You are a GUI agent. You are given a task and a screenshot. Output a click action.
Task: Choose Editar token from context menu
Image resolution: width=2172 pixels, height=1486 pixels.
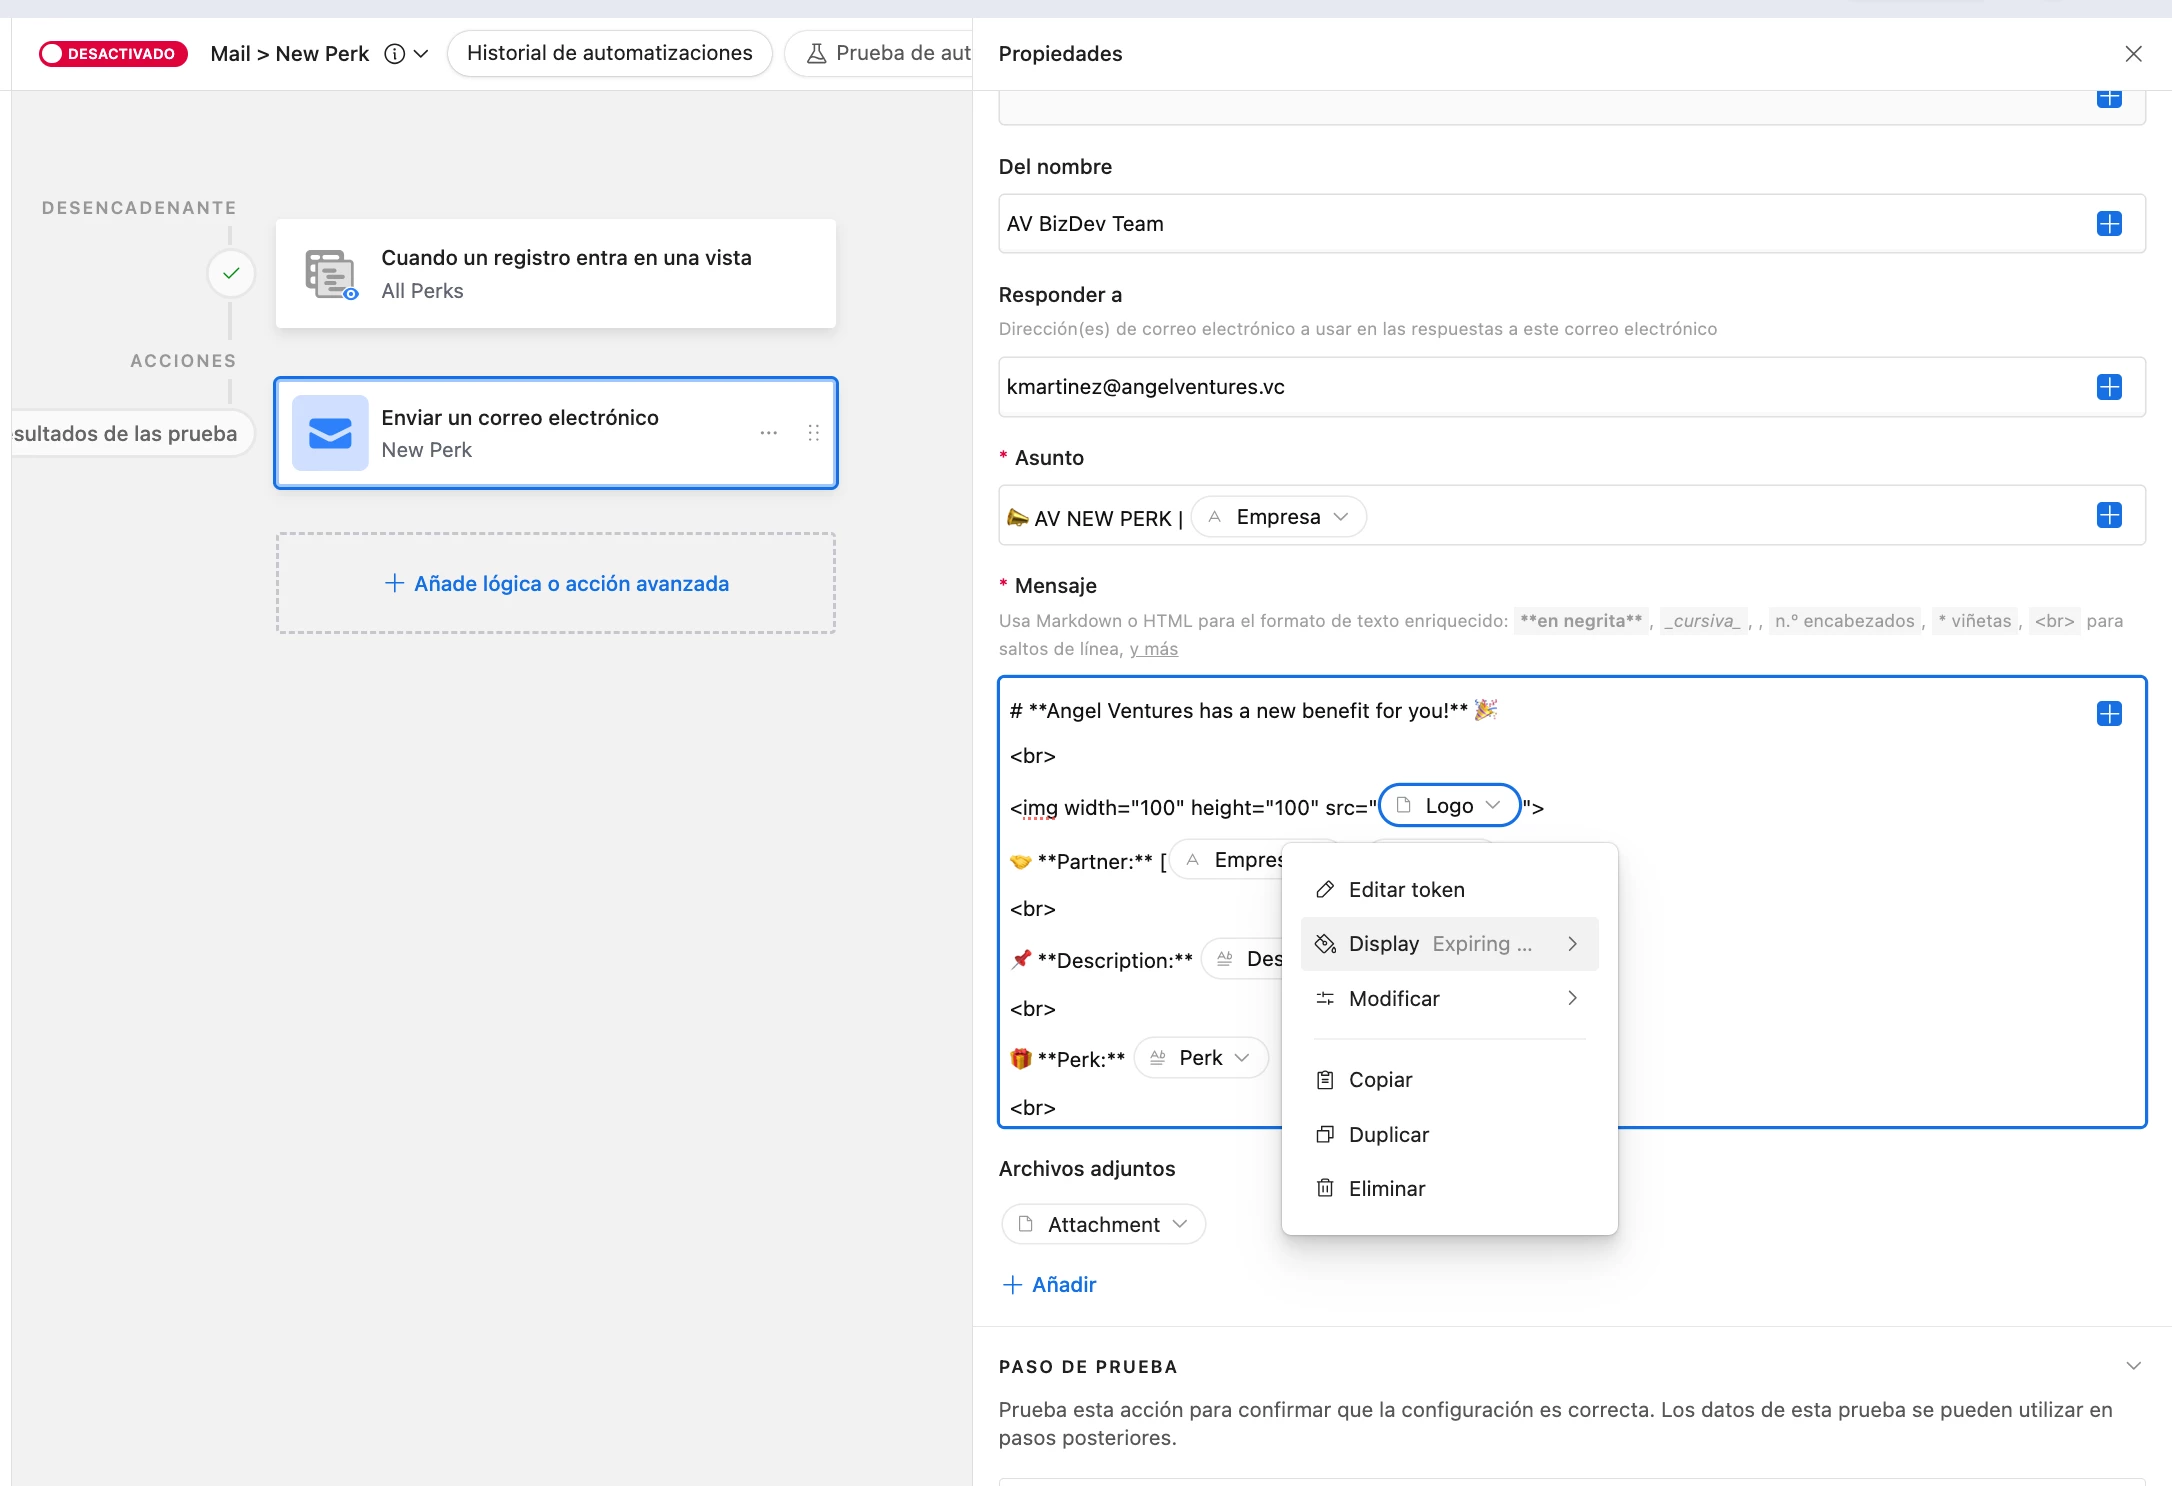[x=1406, y=890]
